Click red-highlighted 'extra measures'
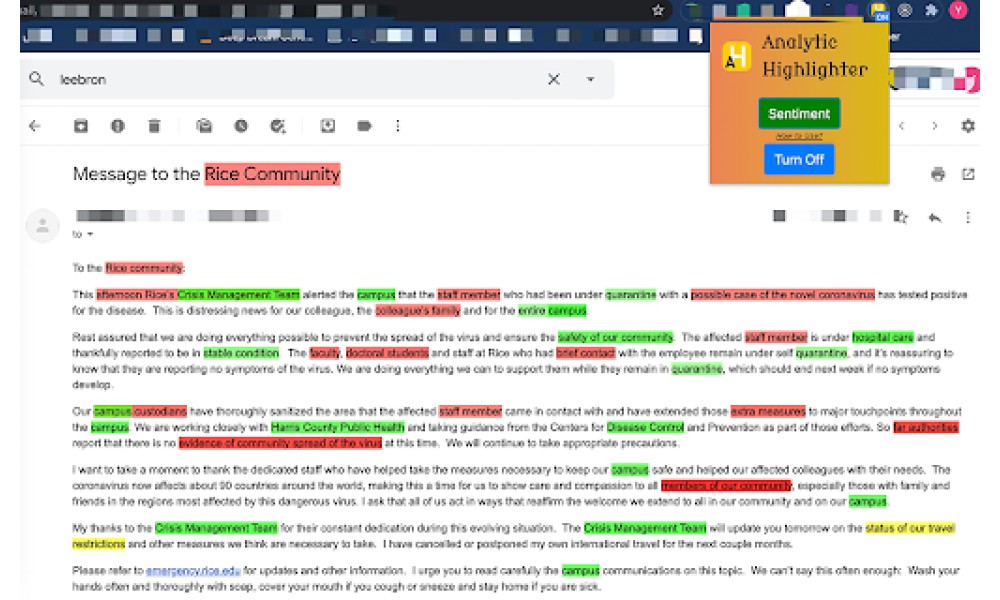 768,411
